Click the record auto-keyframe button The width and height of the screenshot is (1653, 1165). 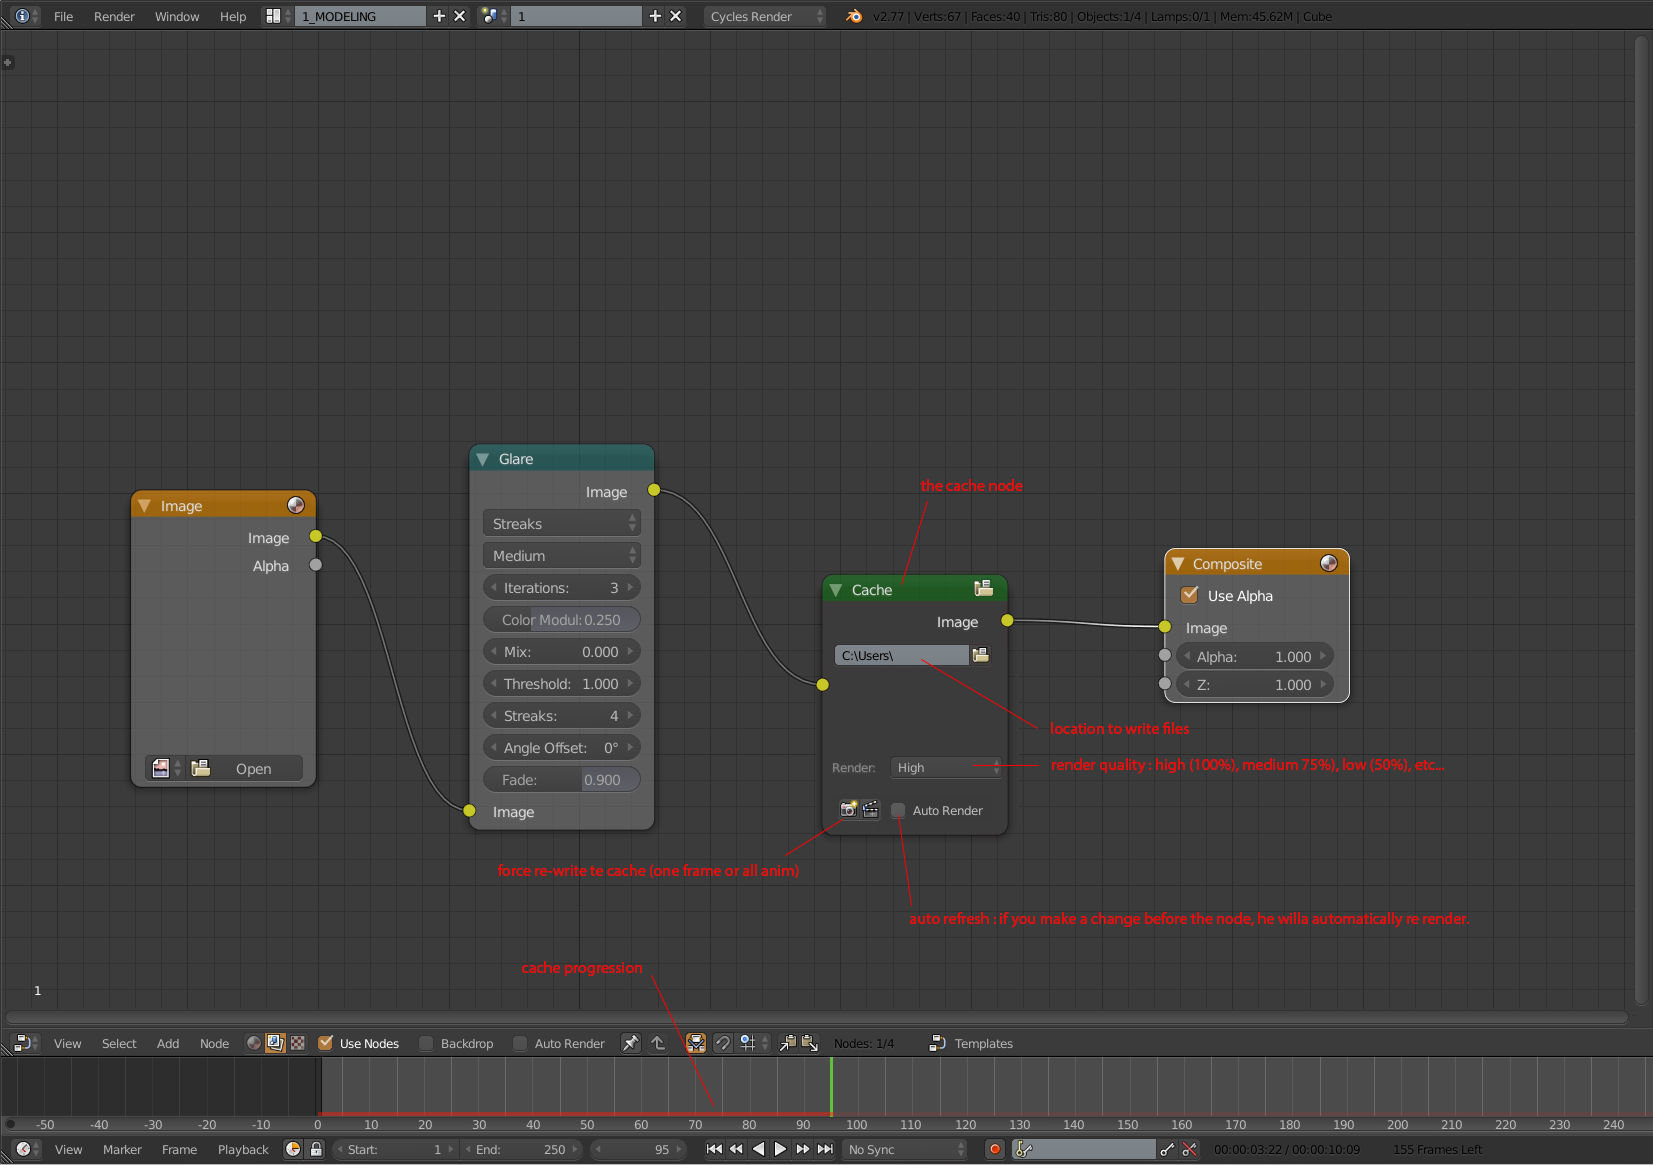pos(995,1149)
